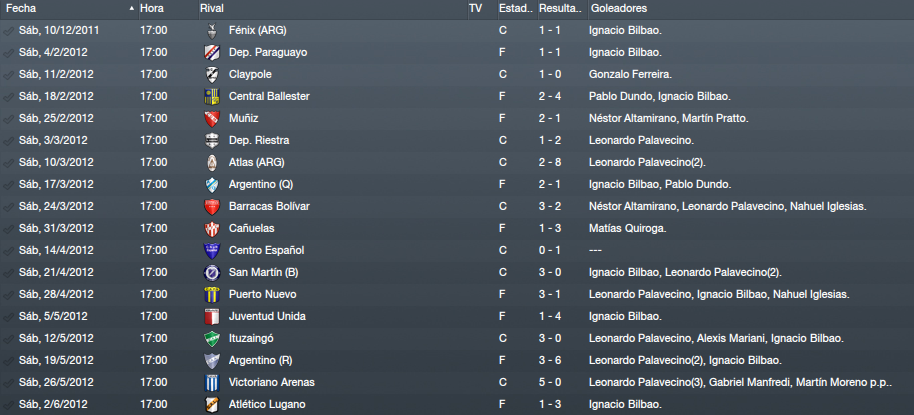Screen dimensions: 914x415
Task: Sort by the Resultado column header
Action: click(562, 9)
